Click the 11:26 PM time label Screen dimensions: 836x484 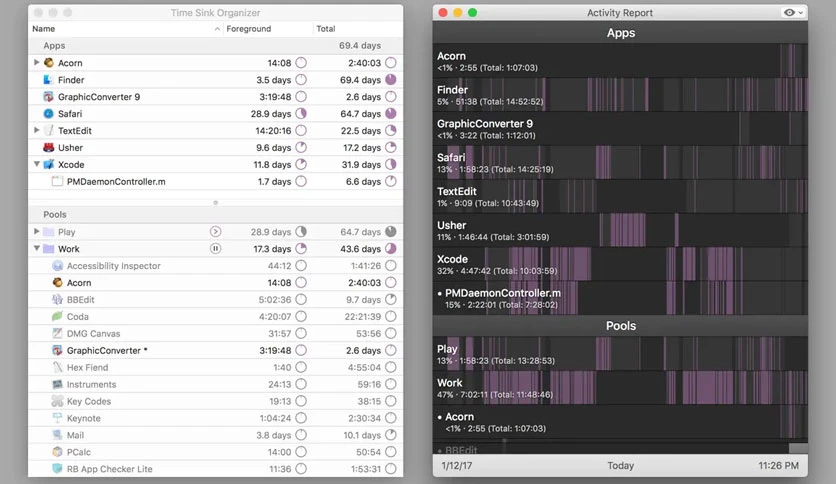778,465
